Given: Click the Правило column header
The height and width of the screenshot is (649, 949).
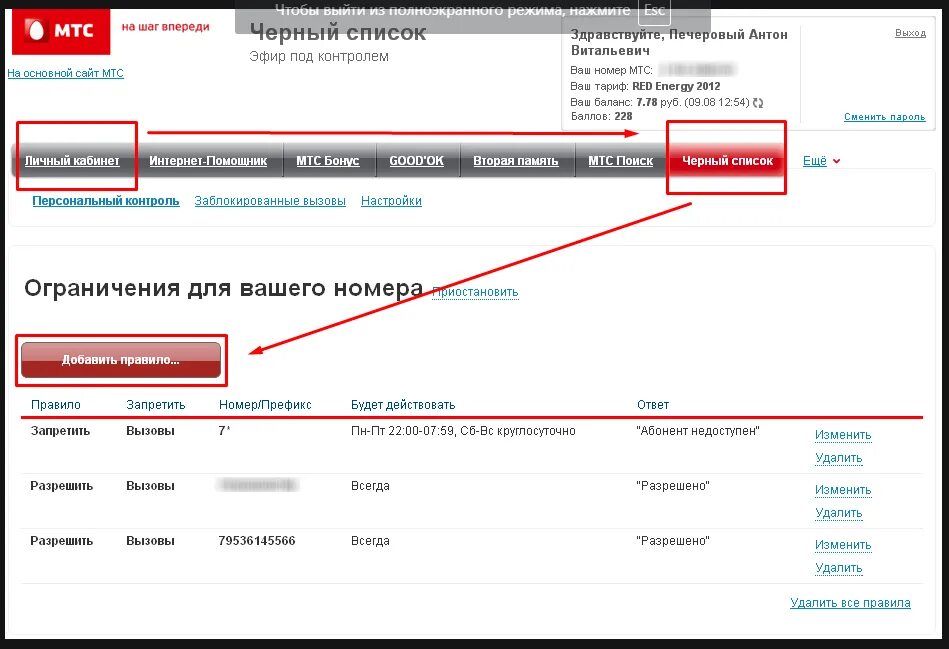Looking at the screenshot, I should pyautogui.click(x=56, y=404).
